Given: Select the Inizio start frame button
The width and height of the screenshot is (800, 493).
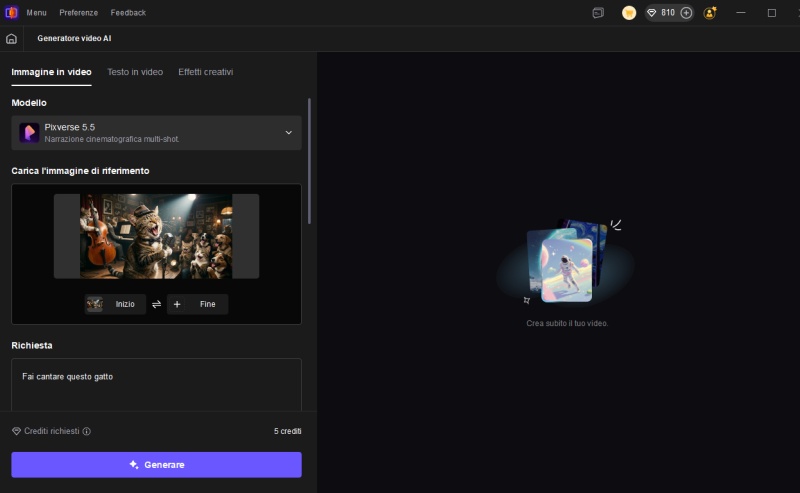Looking at the screenshot, I should 114,304.
